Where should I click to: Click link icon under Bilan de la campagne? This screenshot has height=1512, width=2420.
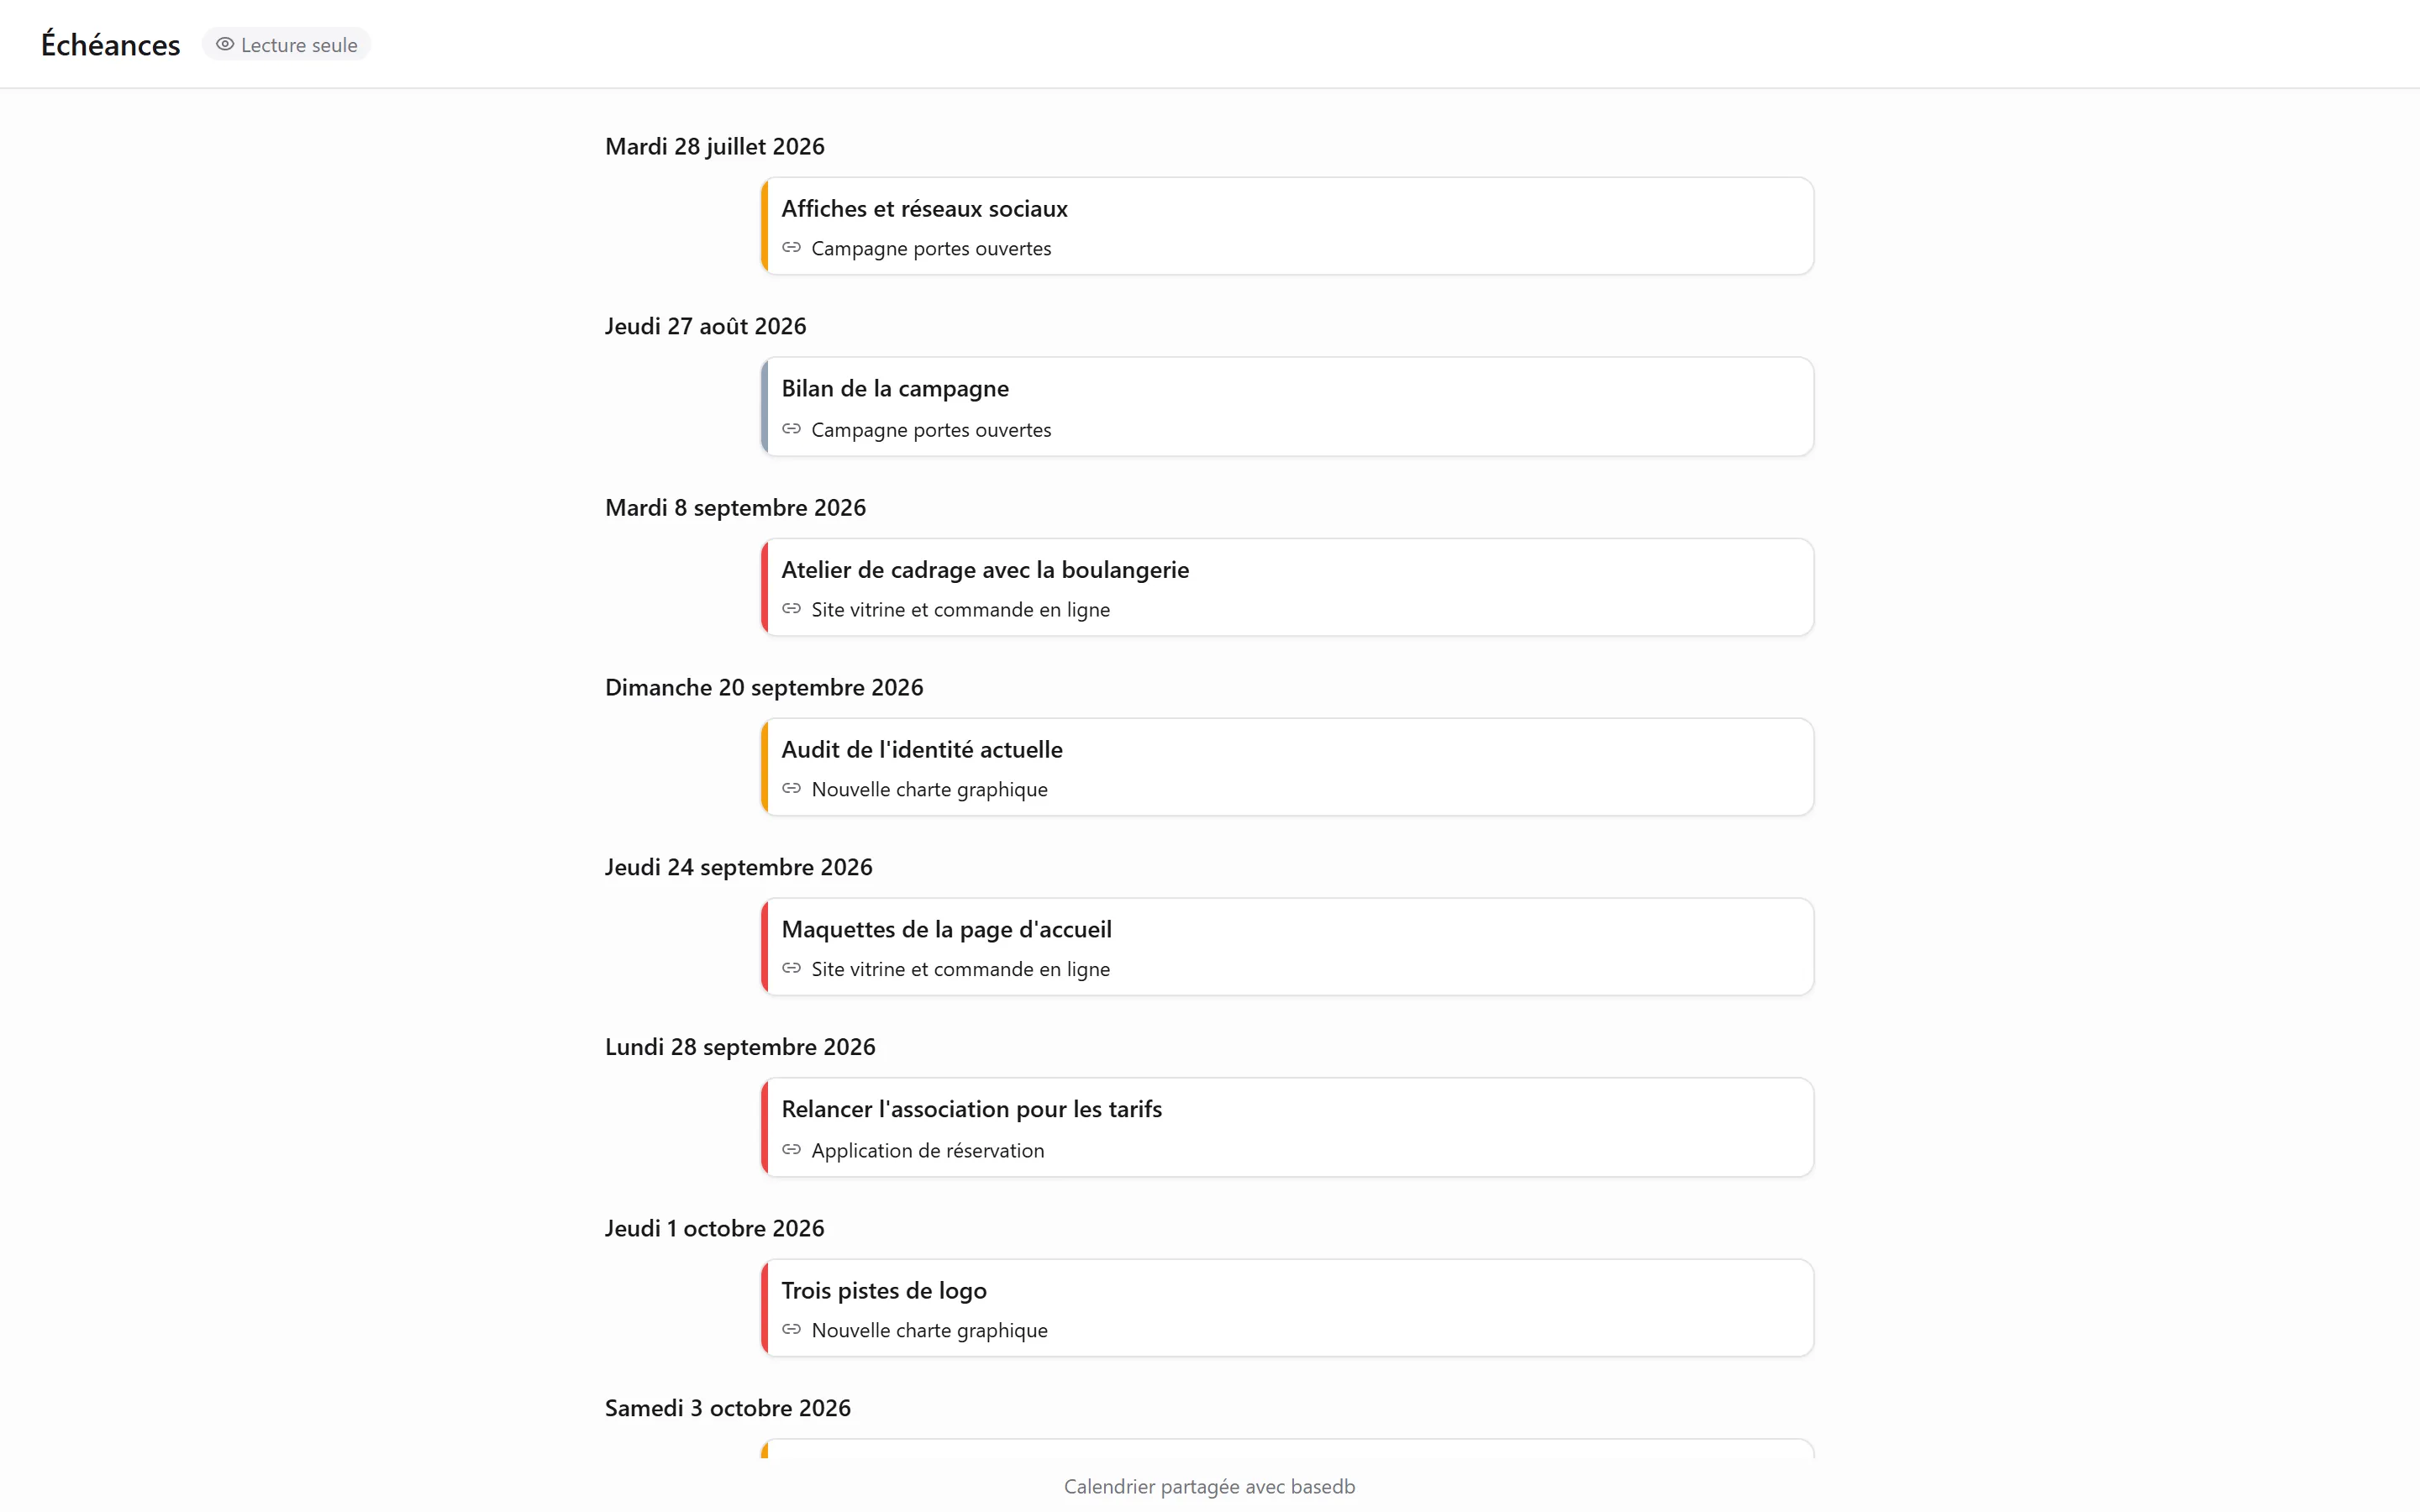(791, 429)
